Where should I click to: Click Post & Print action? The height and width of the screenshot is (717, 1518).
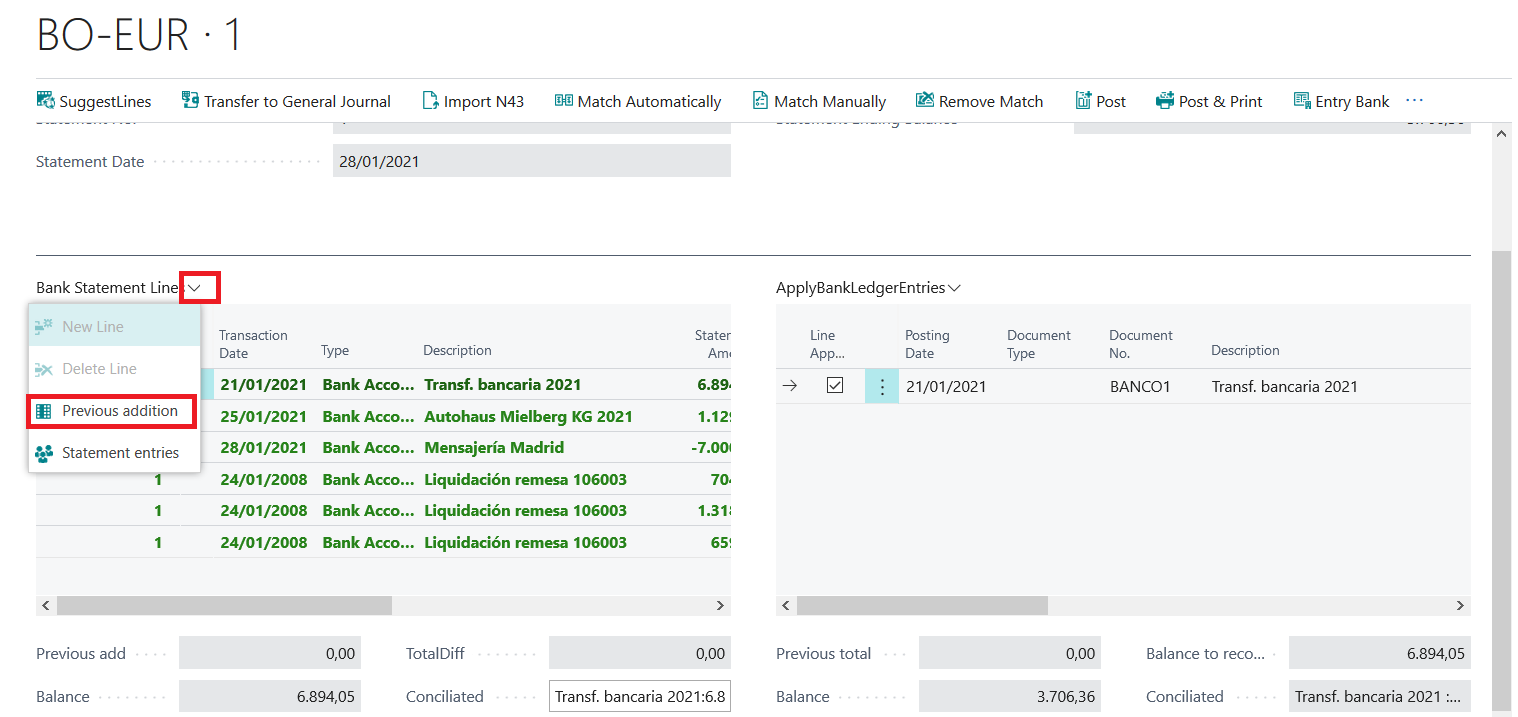(1209, 101)
